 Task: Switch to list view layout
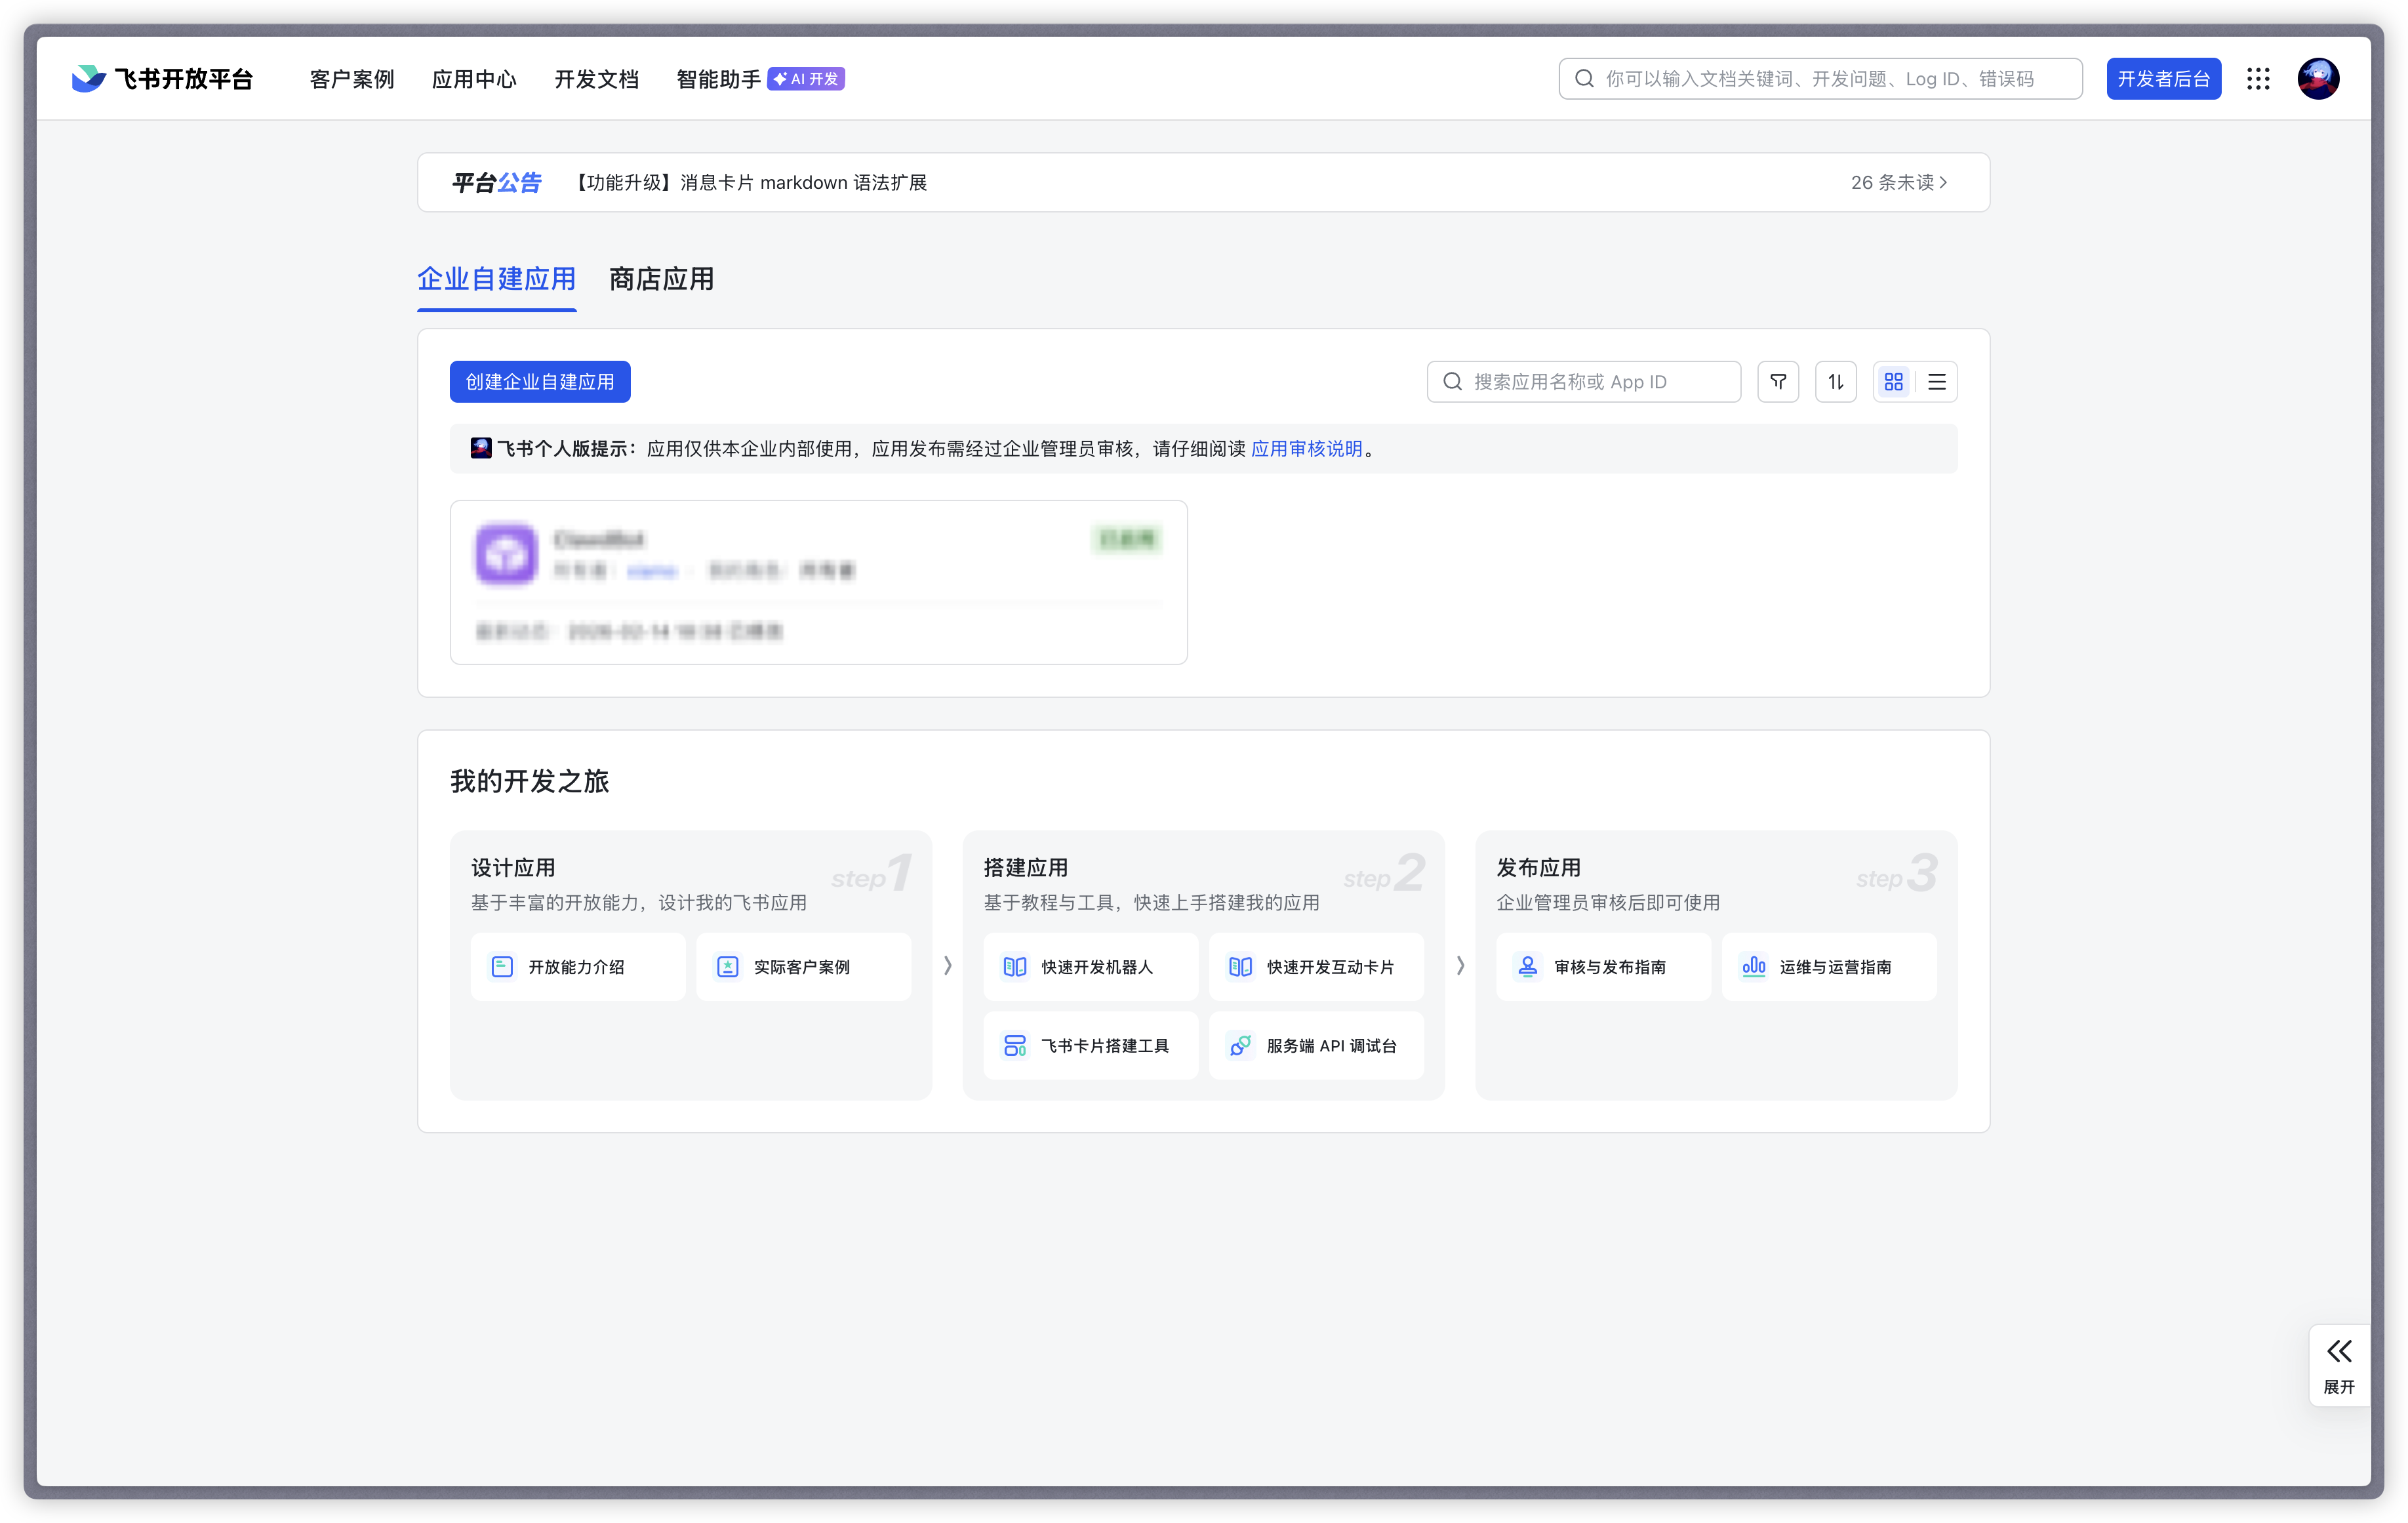pos(1936,382)
